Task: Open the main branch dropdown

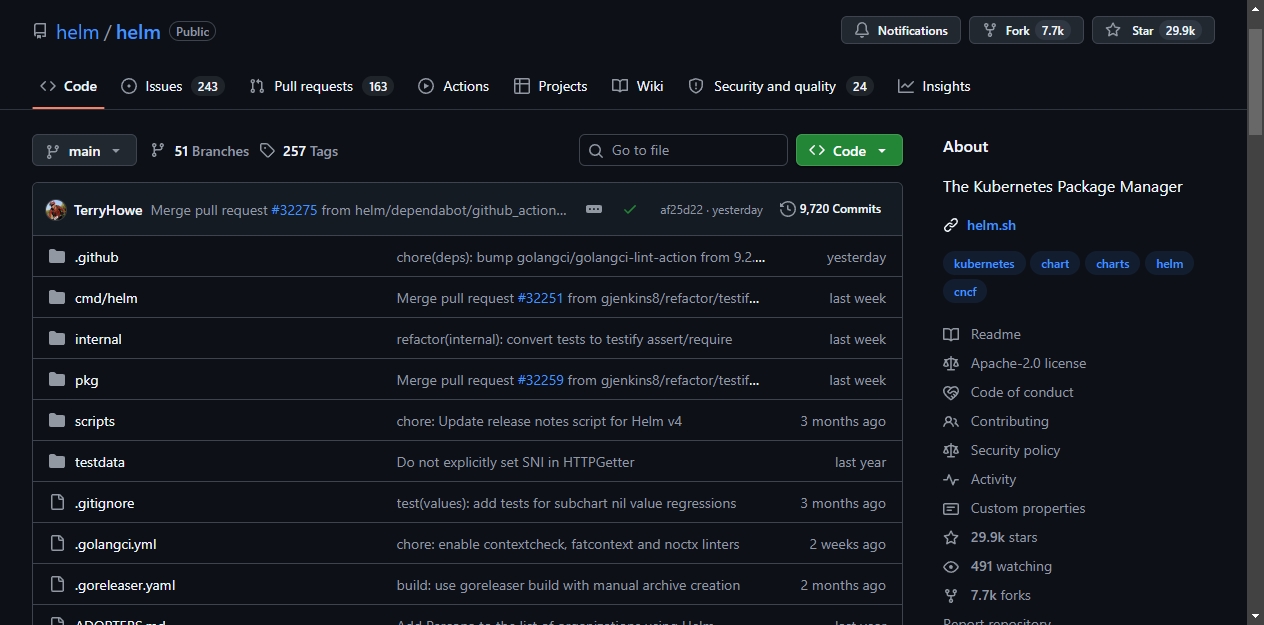Action: pyautogui.click(x=84, y=151)
